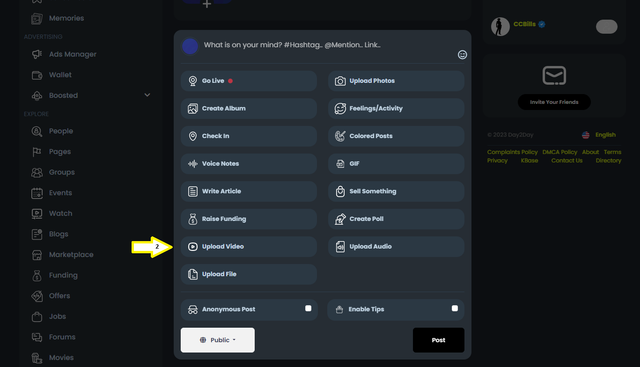640x367 pixels.
Task: Open the DMCA Policy link
Action: pos(560,152)
